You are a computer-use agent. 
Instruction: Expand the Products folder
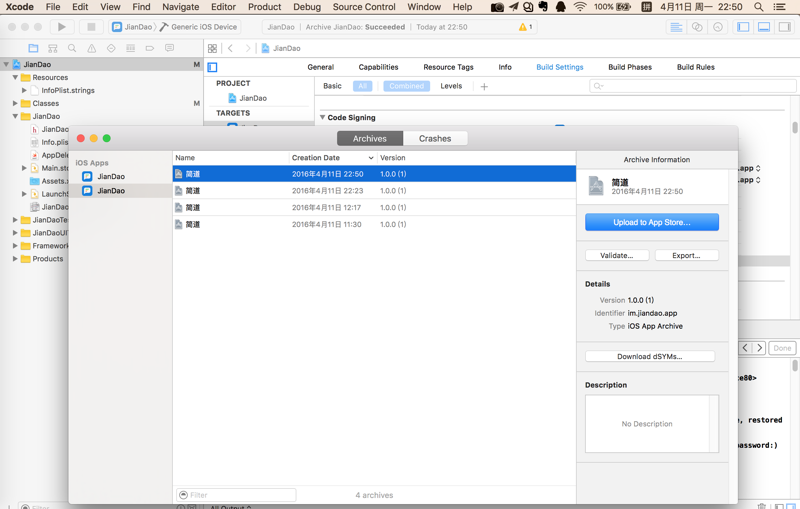pos(15,259)
